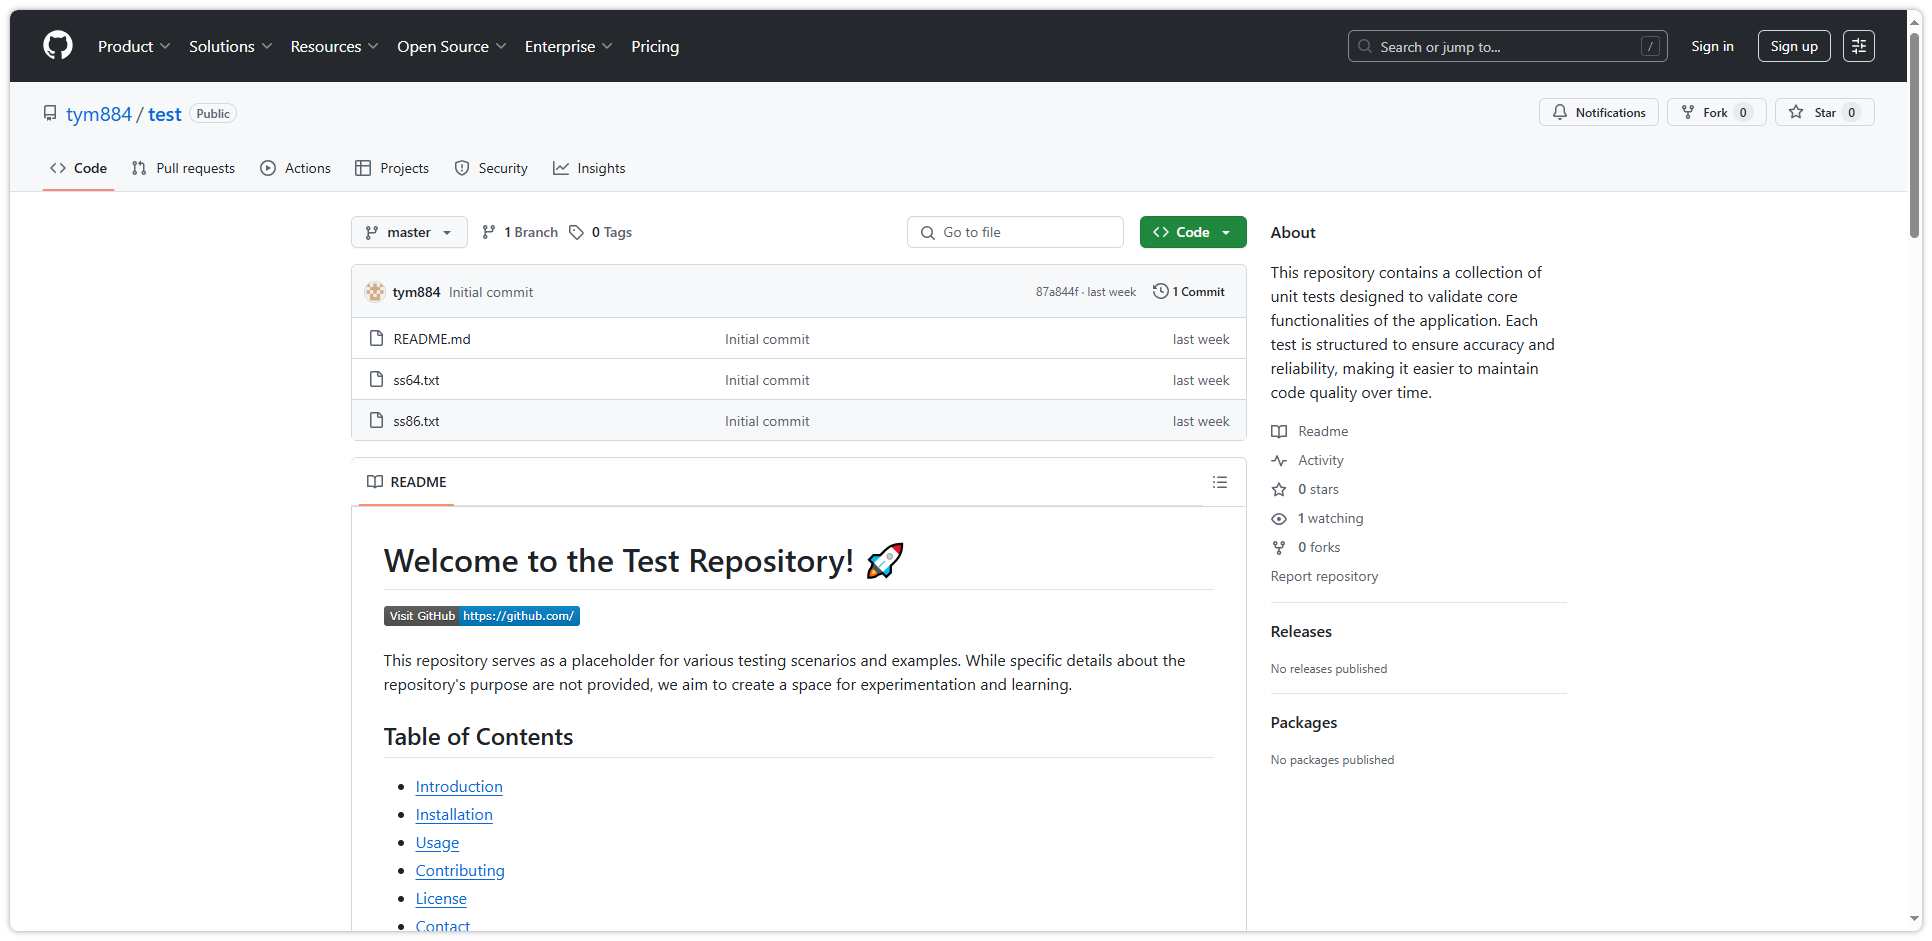Expand the master branch dropdown
The height and width of the screenshot is (941, 1932).
tap(409, 232)
